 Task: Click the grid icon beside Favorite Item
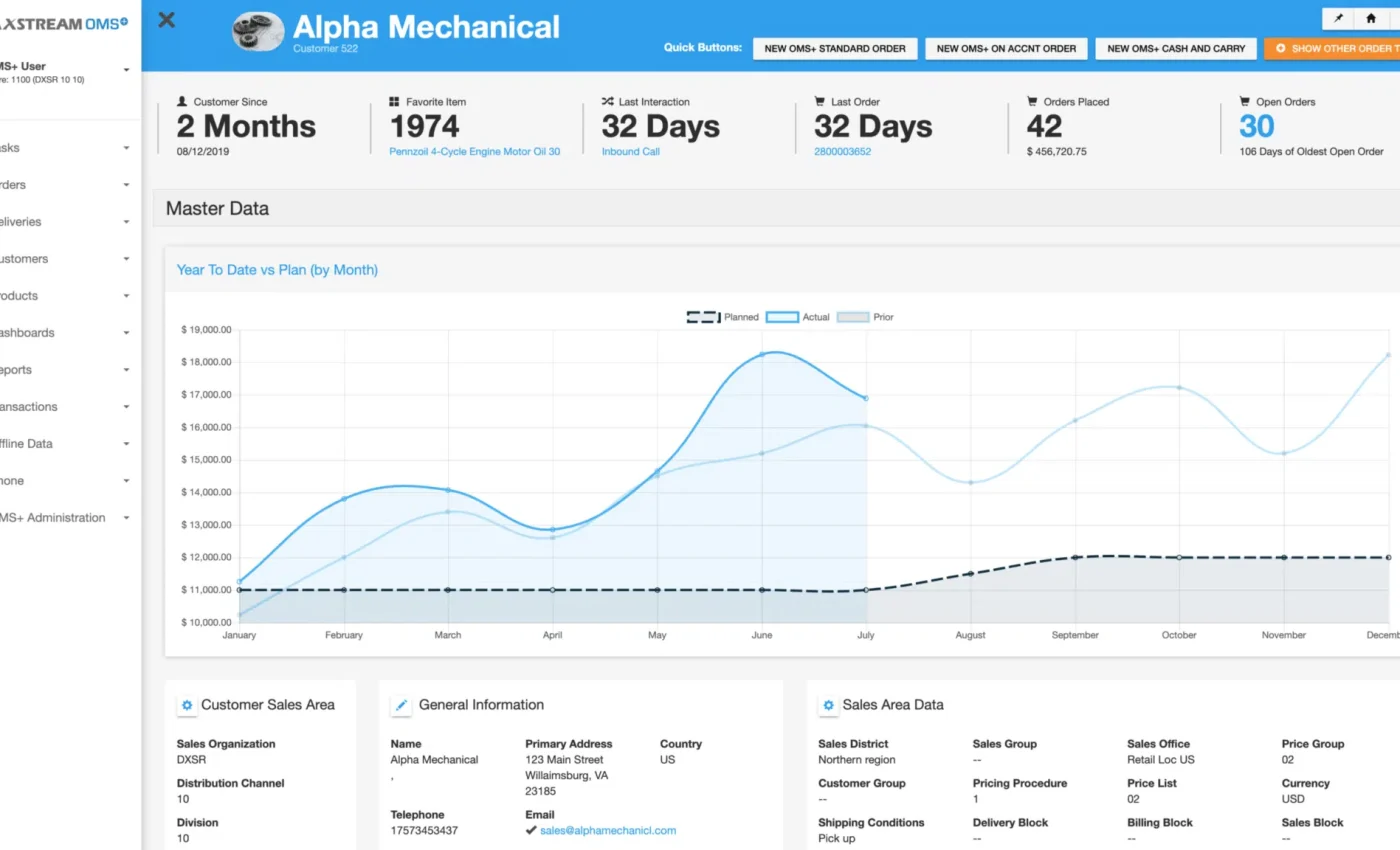[x=395, y=102]
